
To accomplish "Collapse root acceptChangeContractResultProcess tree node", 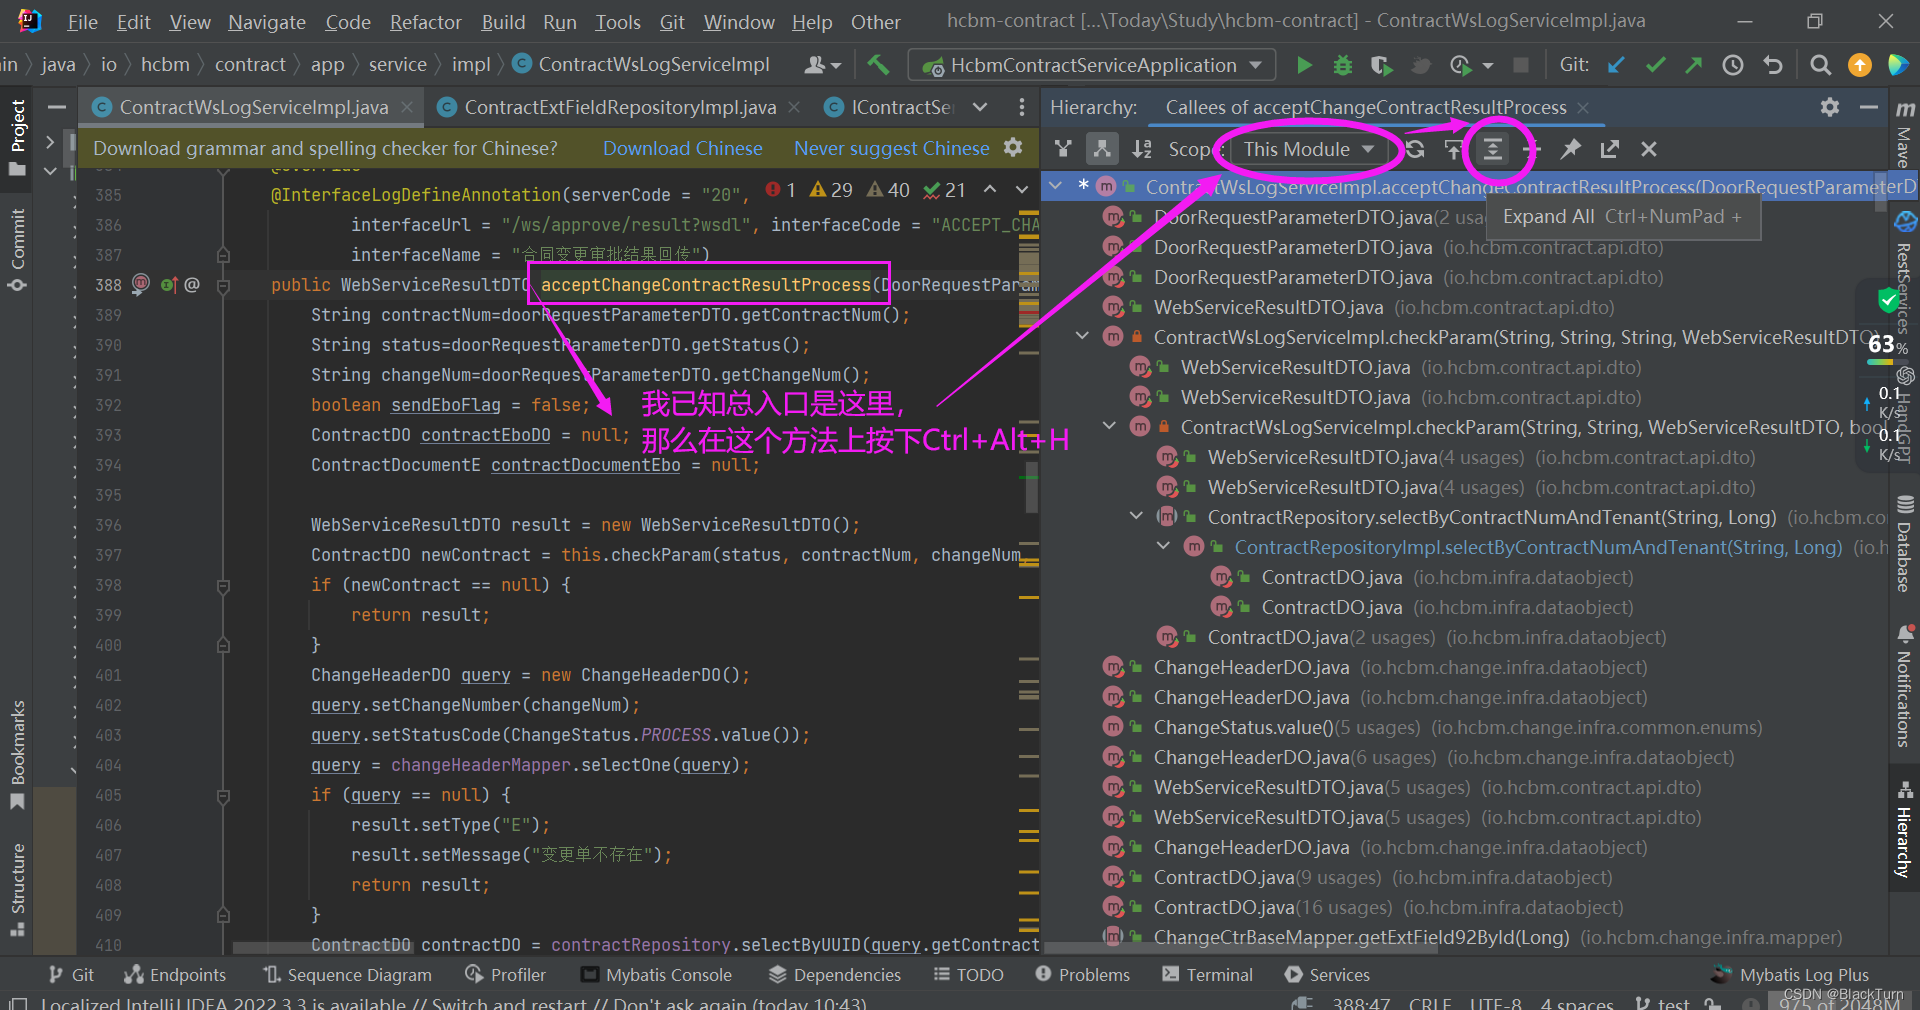I will point(1054,186).
